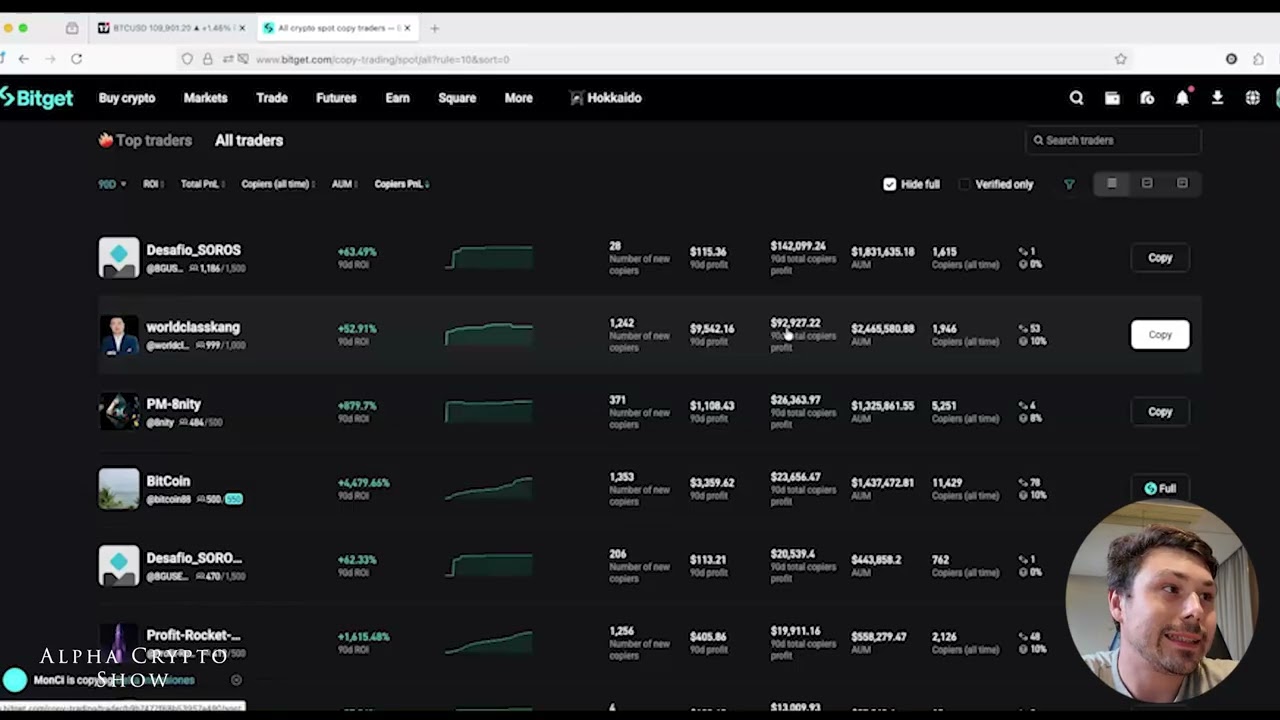Open the orders history icon in header
Image resolution: width=1280 pixels, height=720 pixels.
tap(1147, 98)
